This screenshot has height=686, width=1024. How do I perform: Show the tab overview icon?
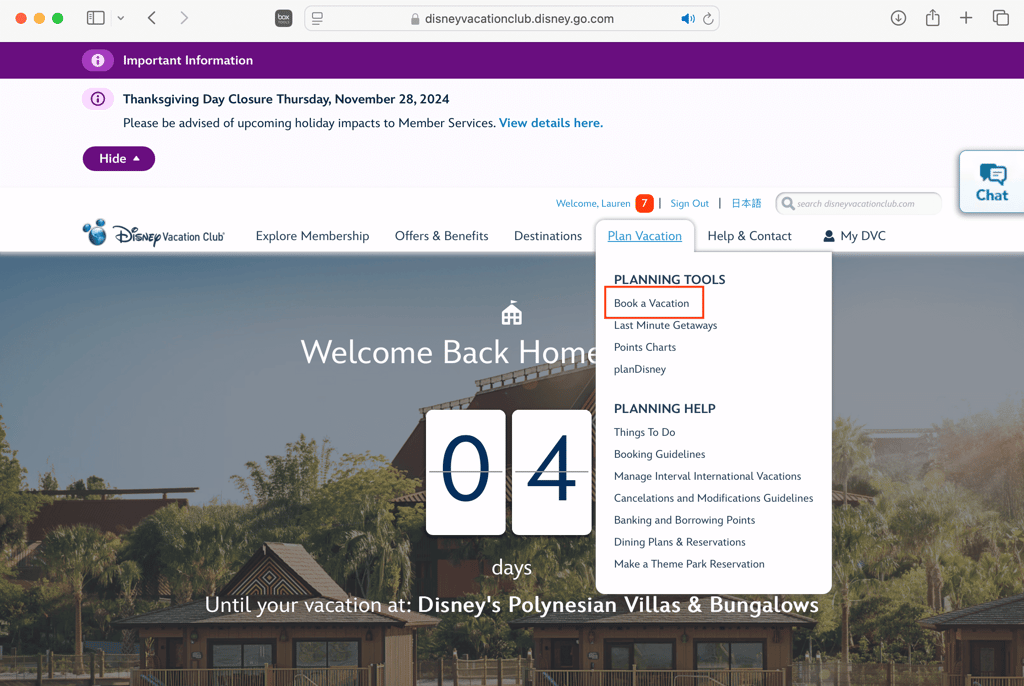[1000, 18]
